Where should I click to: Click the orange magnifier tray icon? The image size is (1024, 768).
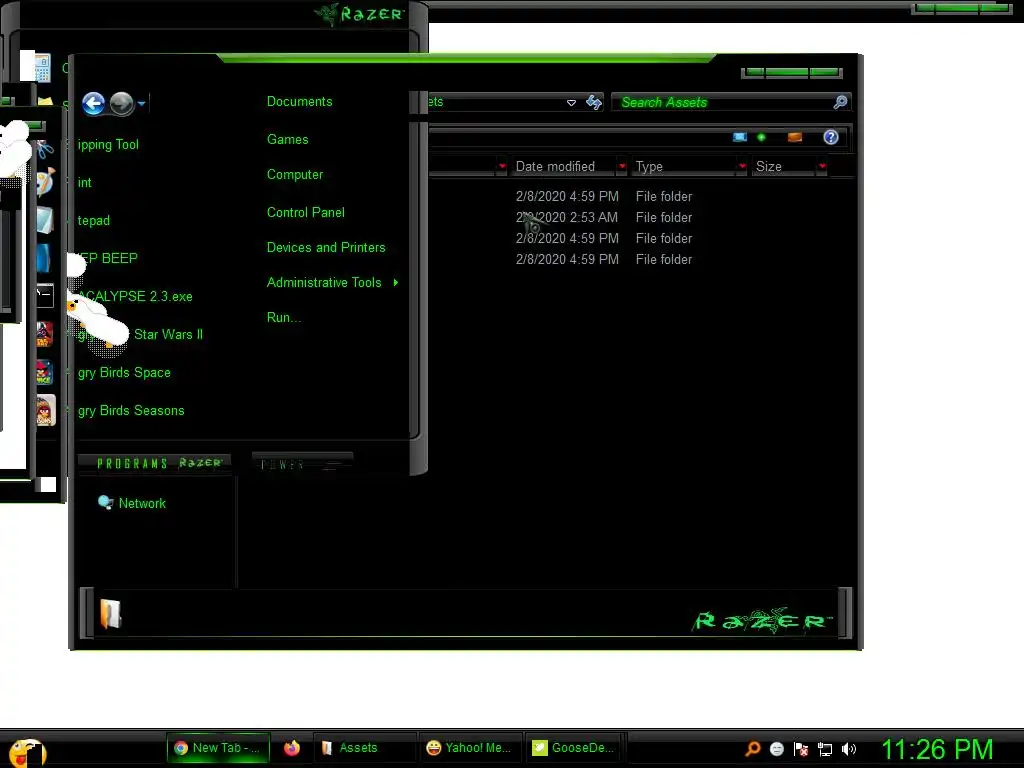[x=752, y=749]
